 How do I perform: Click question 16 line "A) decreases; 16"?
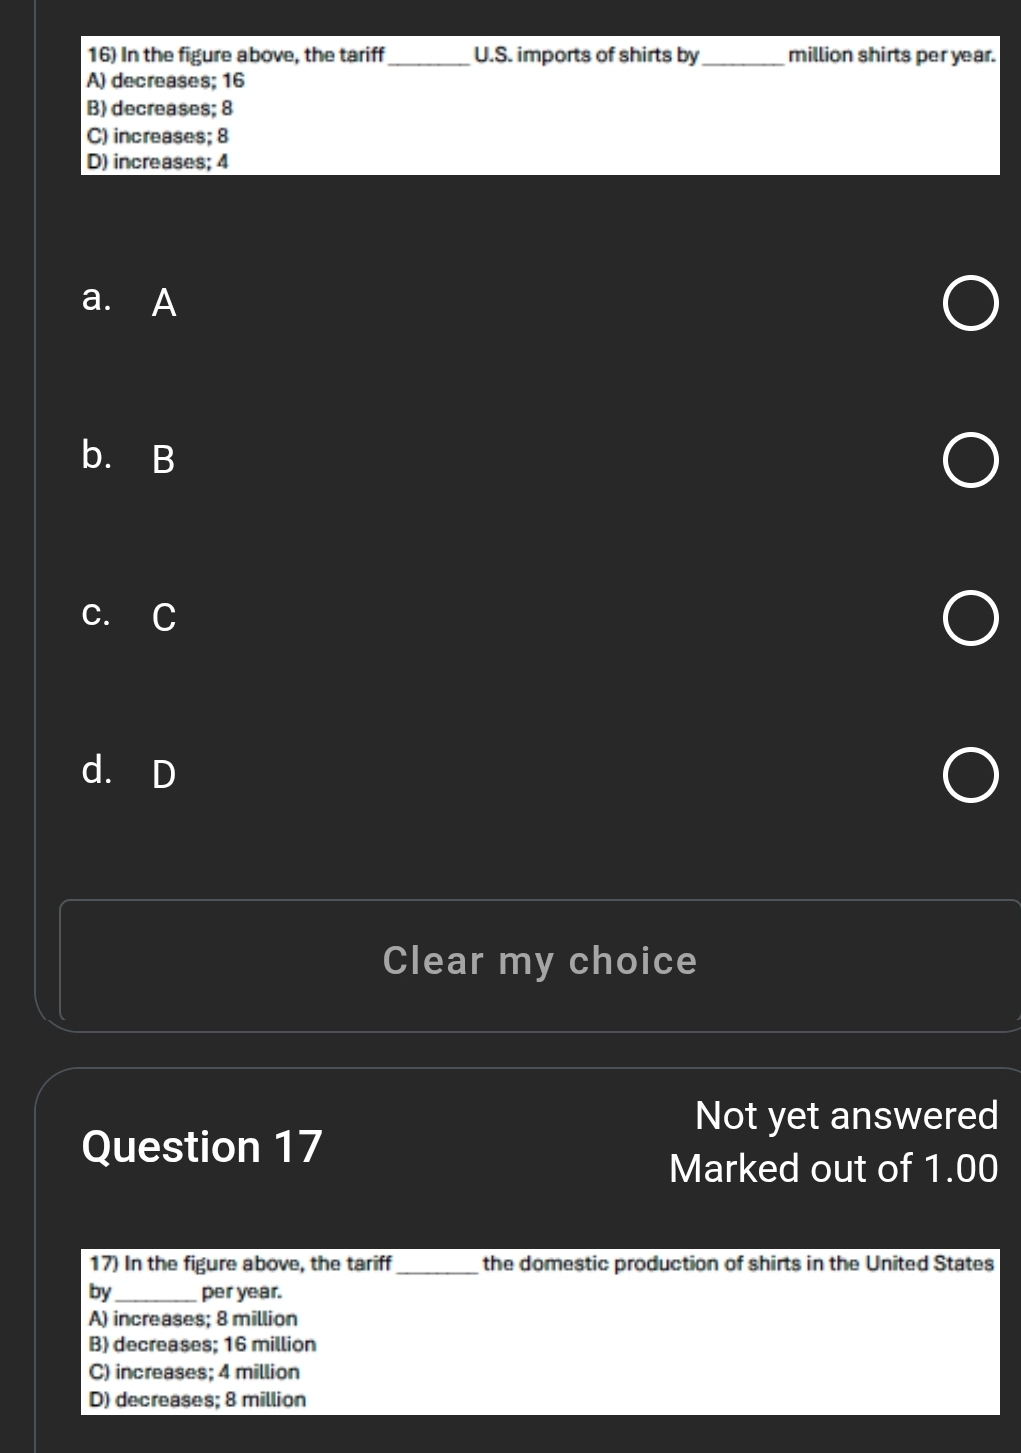click(x=166, y=81)
